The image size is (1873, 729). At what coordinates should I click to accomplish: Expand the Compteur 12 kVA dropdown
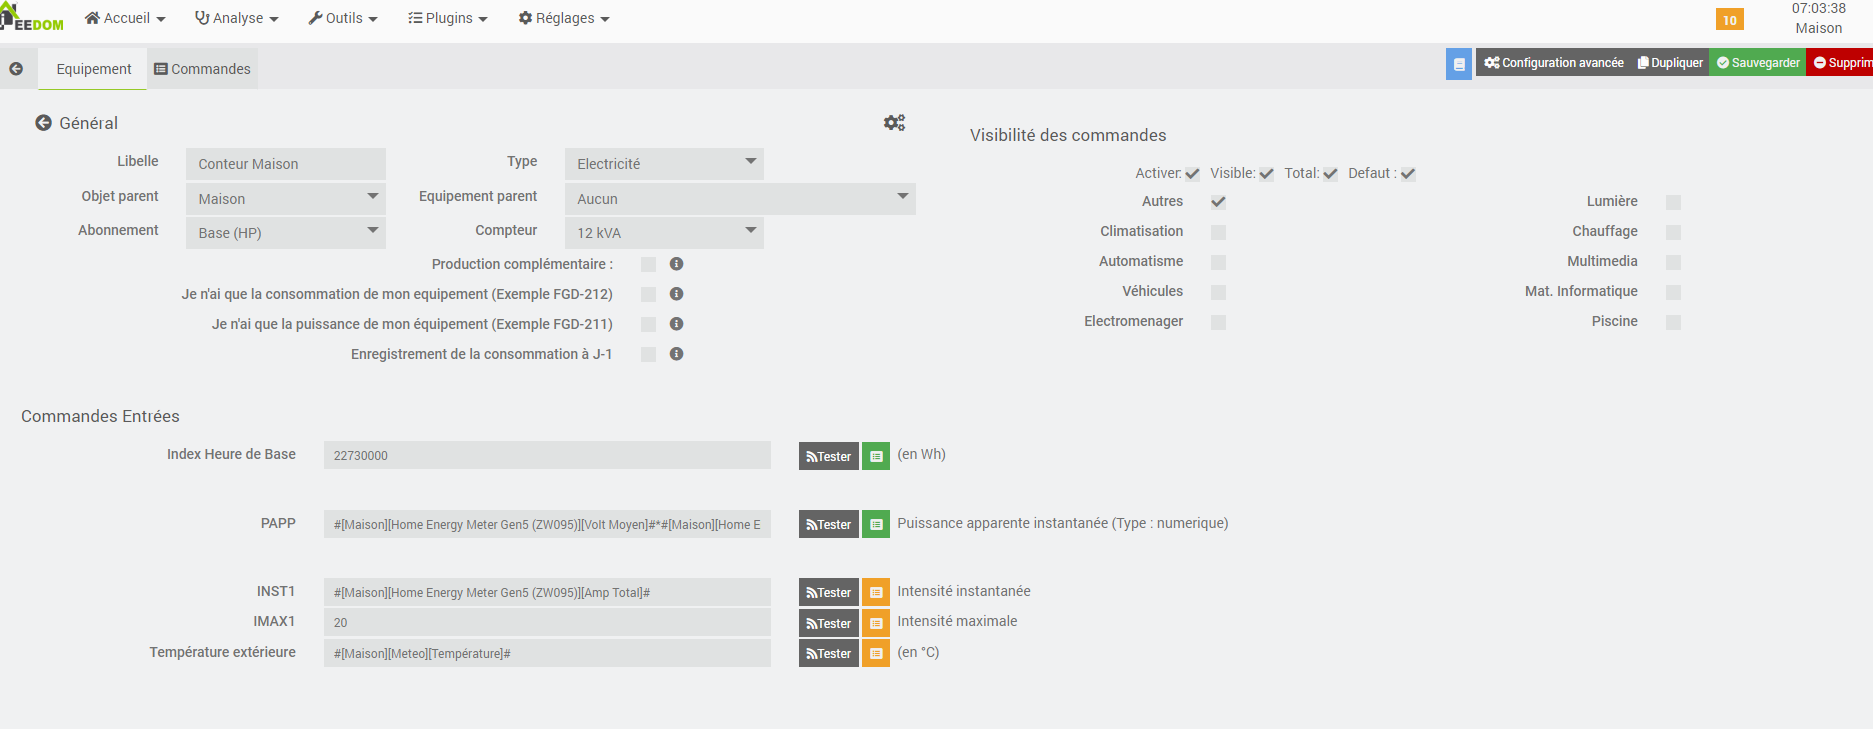tap(664, 233)
